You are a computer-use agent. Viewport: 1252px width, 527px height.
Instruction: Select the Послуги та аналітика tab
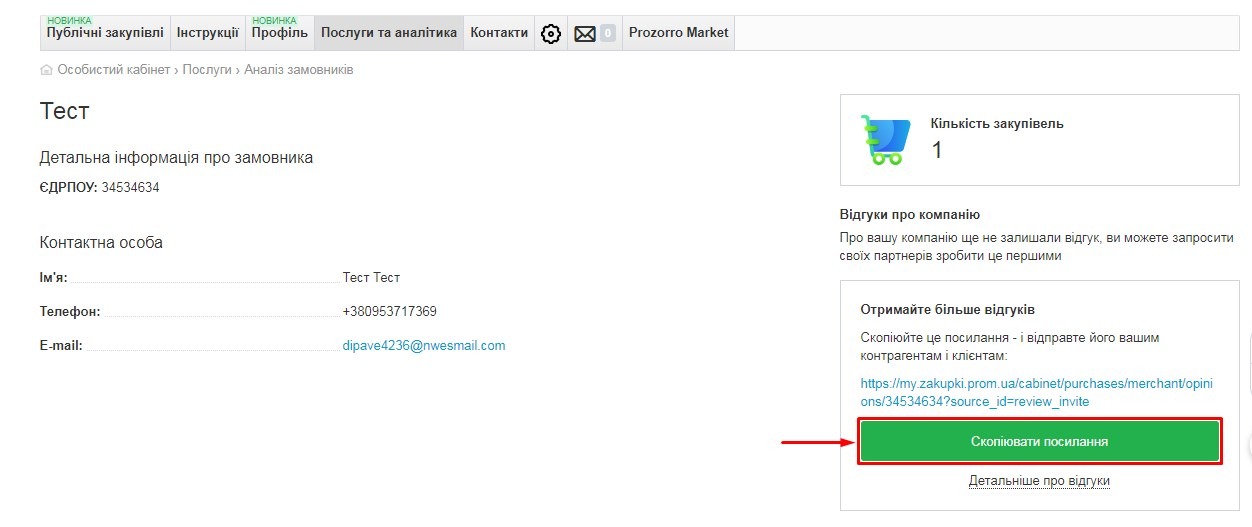tap(389, 33)
